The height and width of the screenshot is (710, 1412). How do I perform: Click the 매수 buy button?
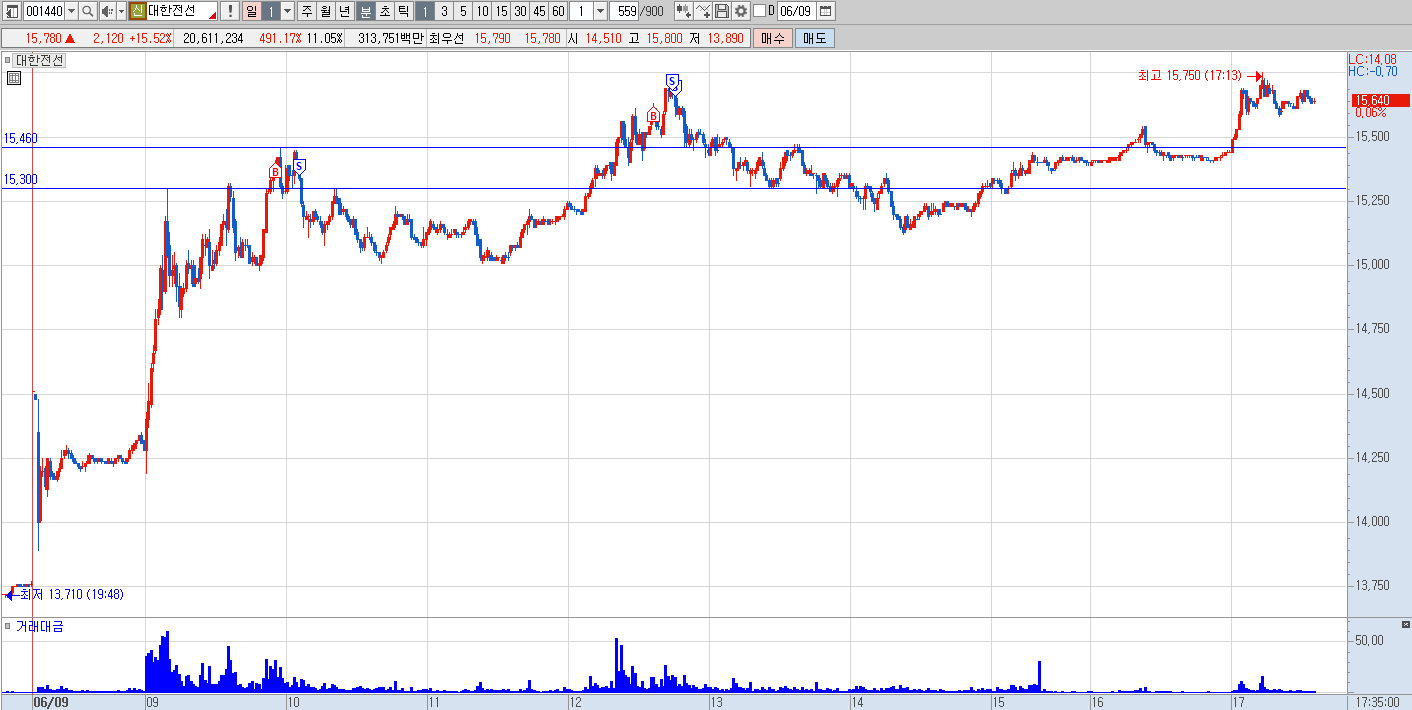[772, 38]
